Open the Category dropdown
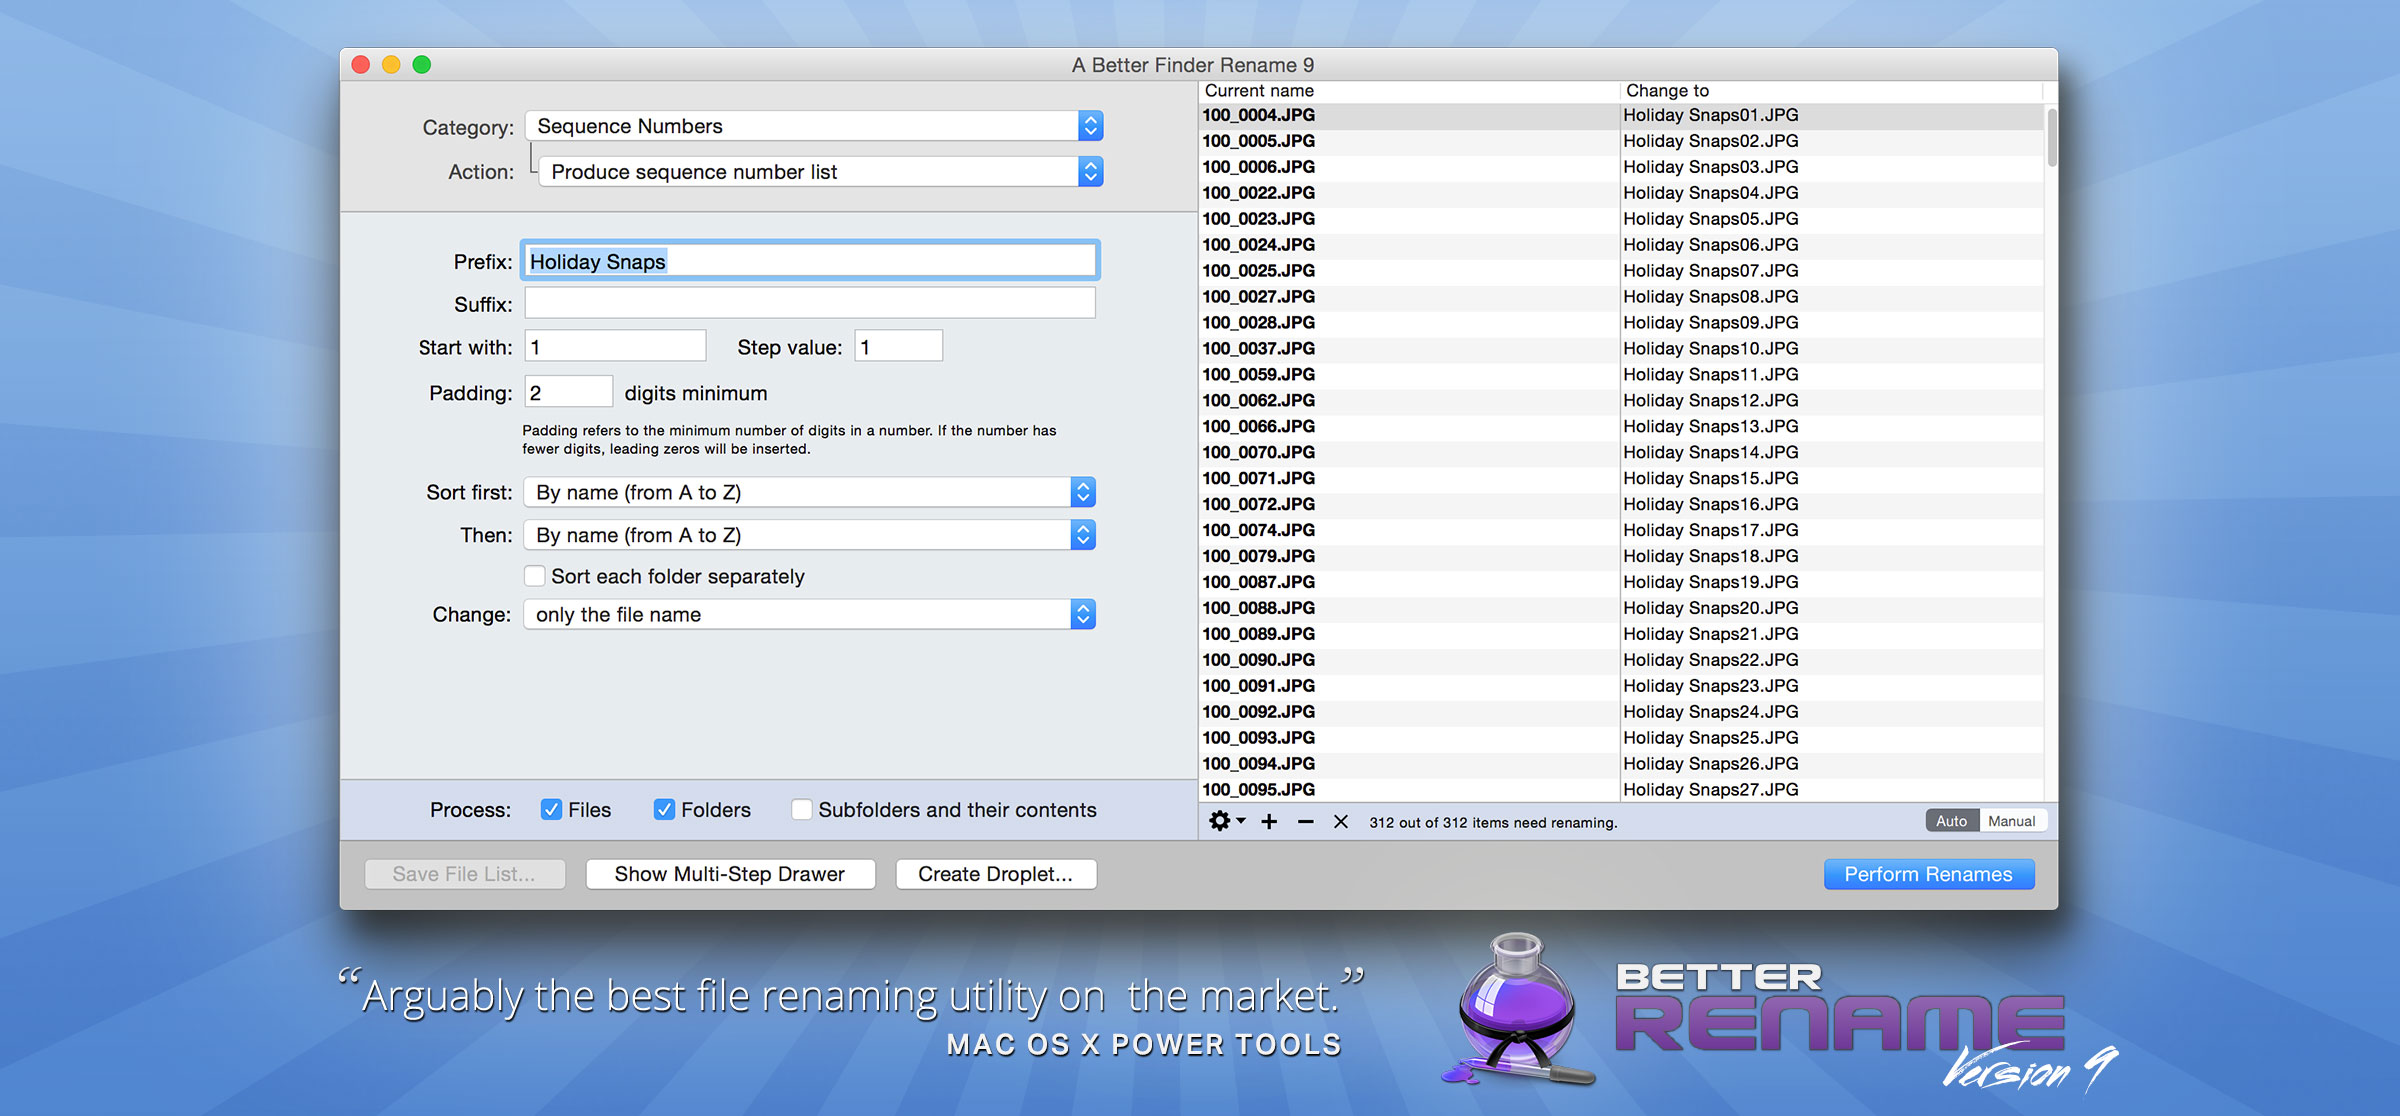Image resolution: width=2400 pixels, height=1116 pixels. [x=814, y=126]
